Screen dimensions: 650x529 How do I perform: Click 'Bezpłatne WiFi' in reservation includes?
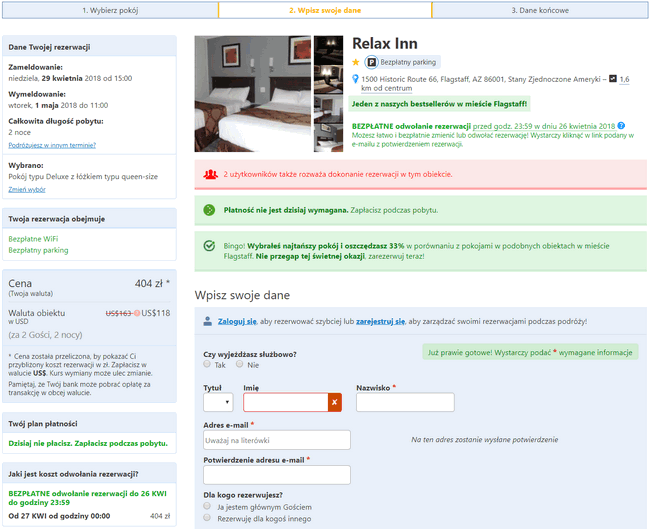[33, 239]
